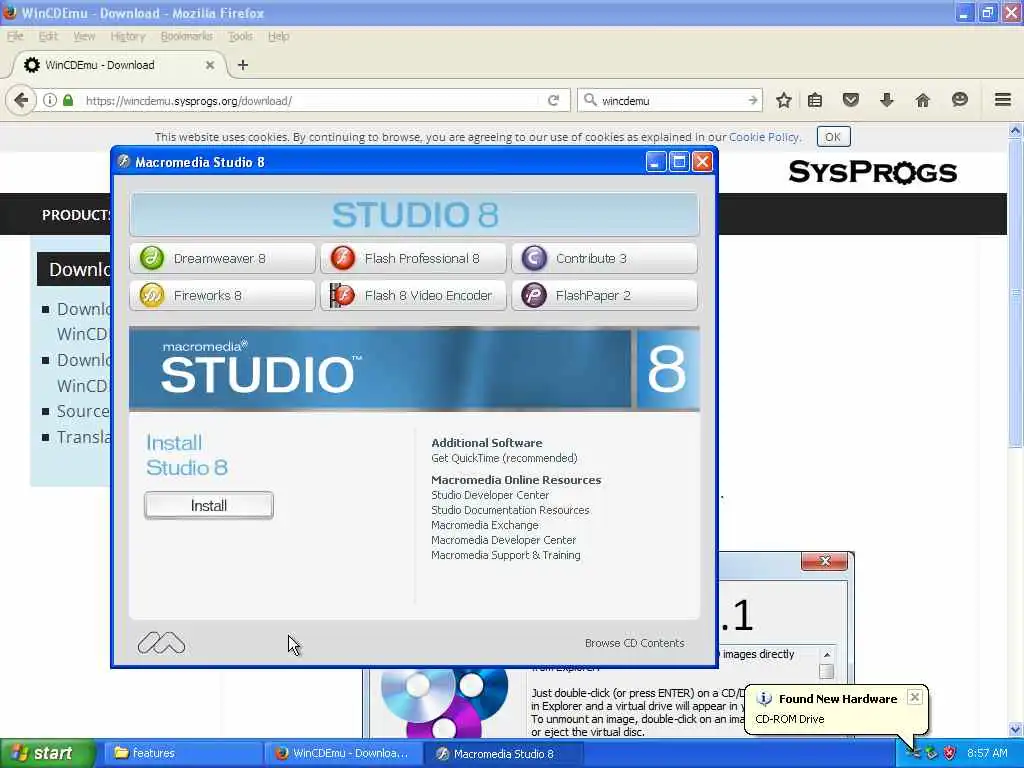Switch to features folder taskbar button
This screenshot has width=1024, height=768.
tap(182, 754)
